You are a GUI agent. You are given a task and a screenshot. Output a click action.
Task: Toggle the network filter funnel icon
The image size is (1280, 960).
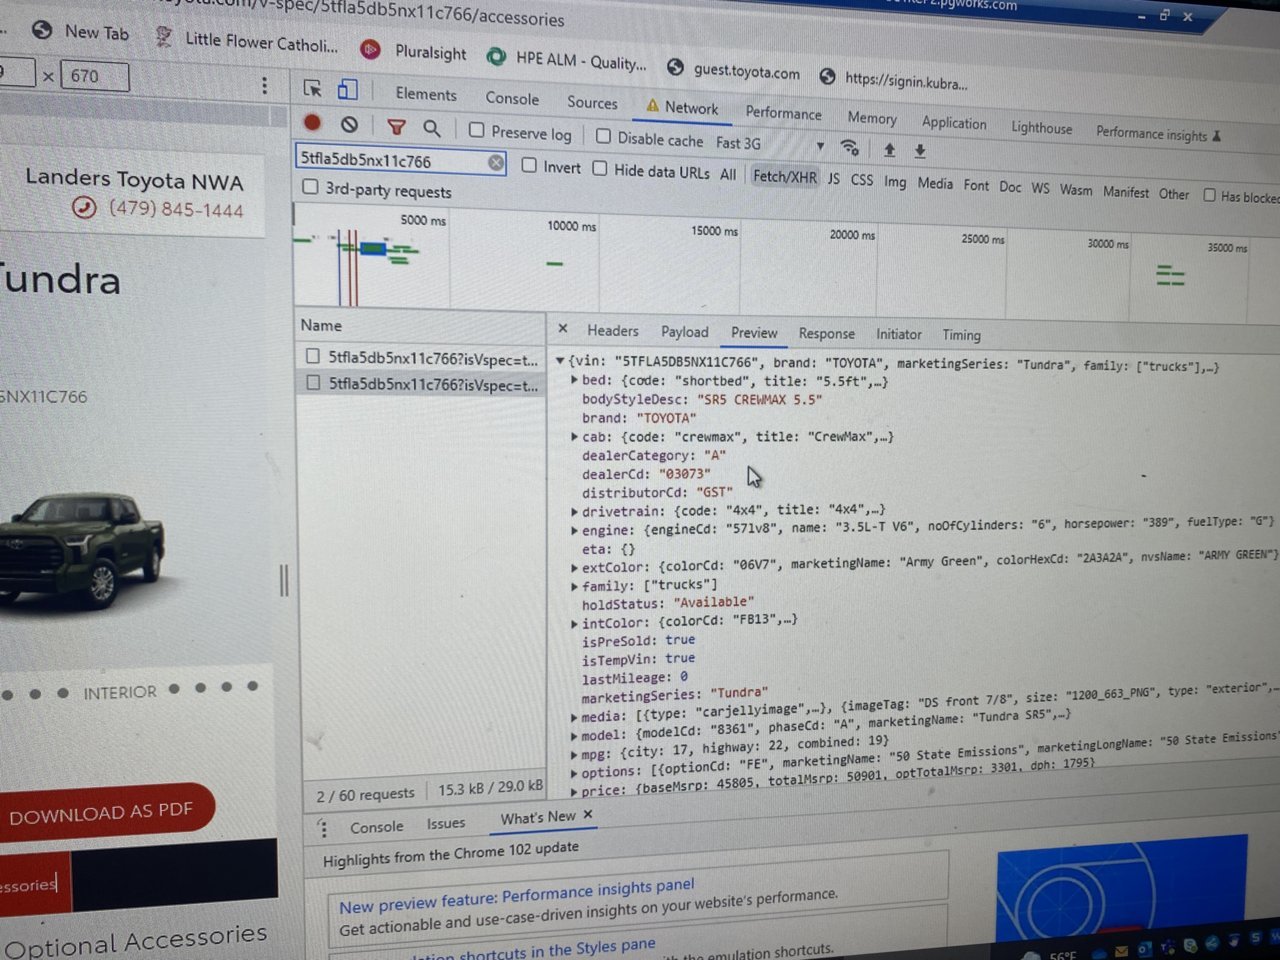coord(396,127)
